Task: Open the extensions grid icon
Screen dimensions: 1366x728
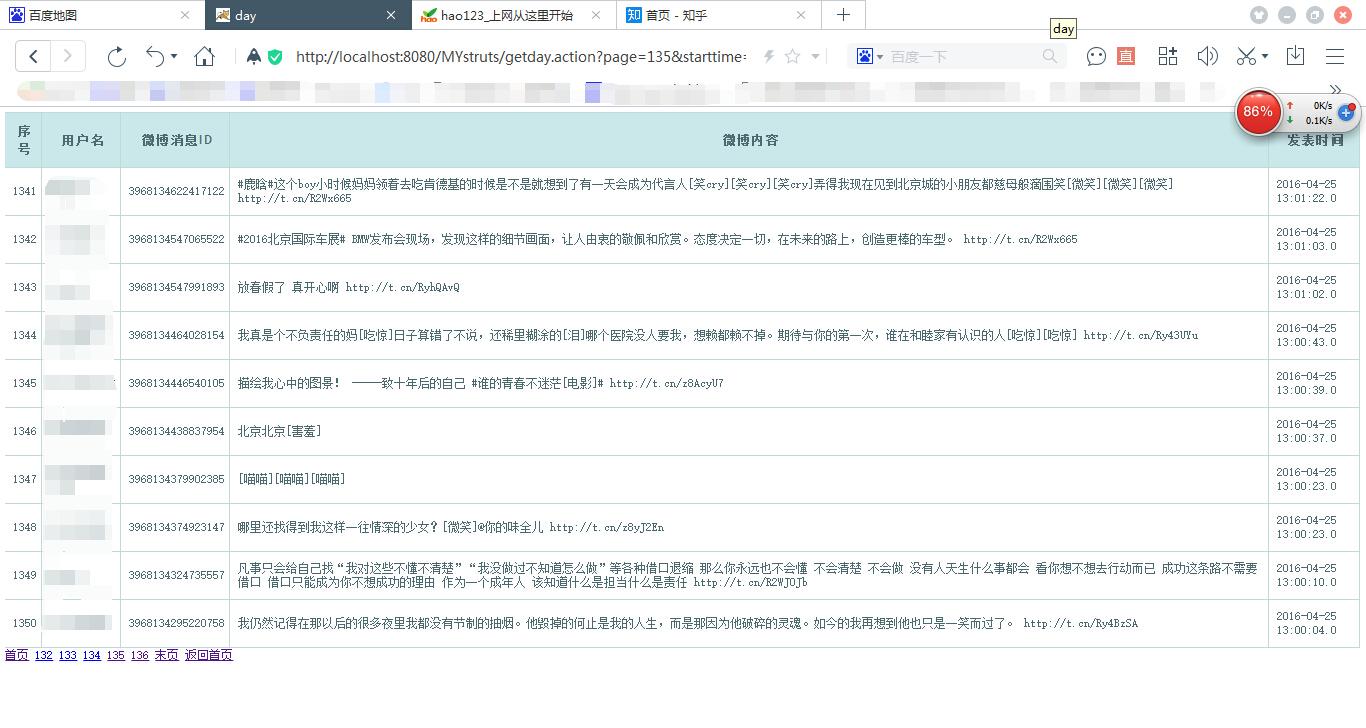Action: click(x=1166, y=56)
